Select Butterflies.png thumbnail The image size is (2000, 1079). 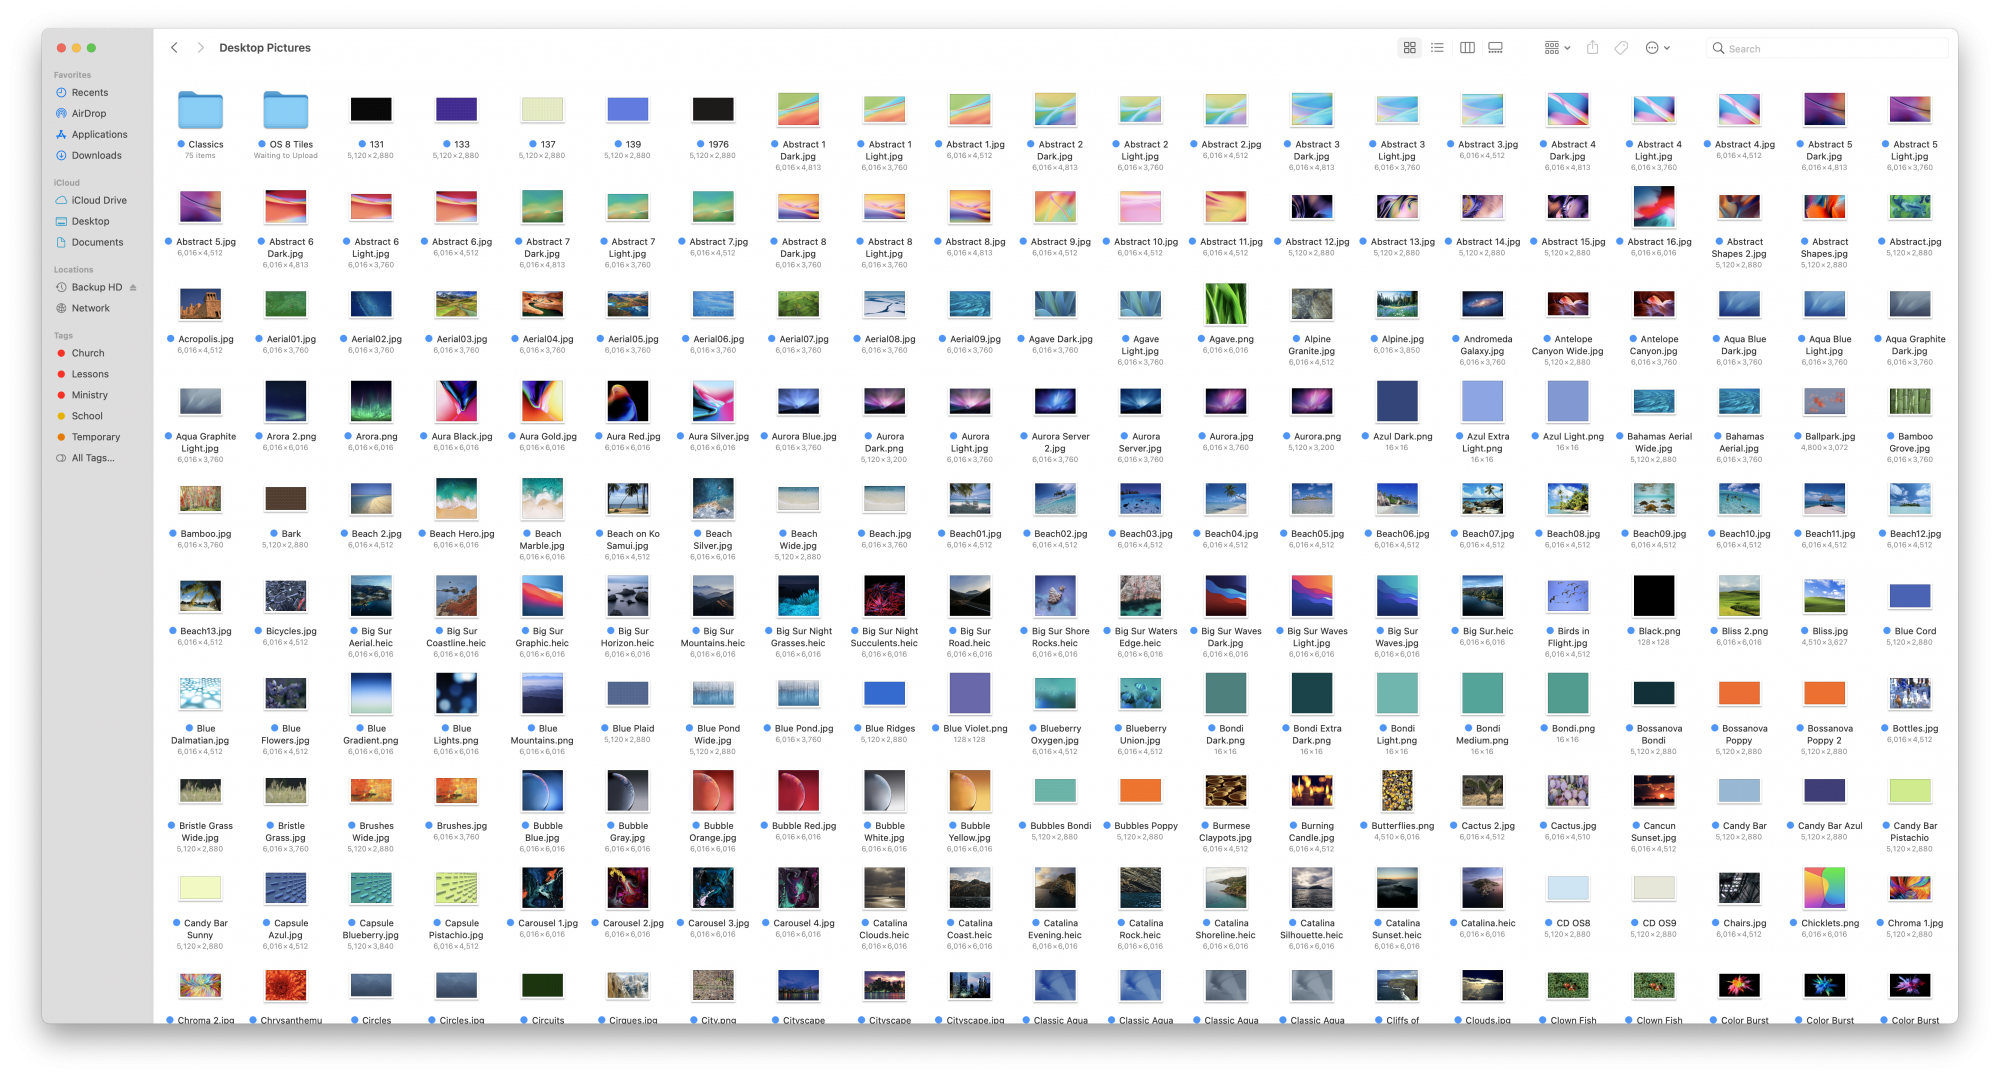tap(1397, 791)
